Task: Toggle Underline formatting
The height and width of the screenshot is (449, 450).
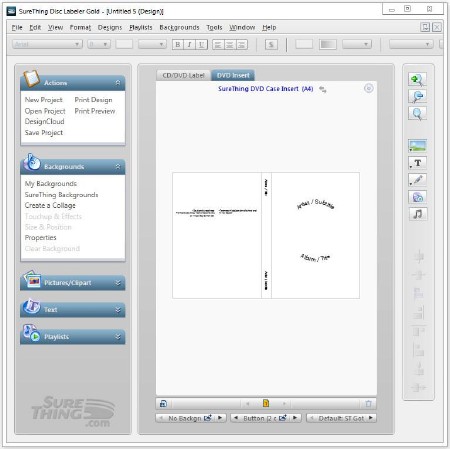Action: coord(201,44)
